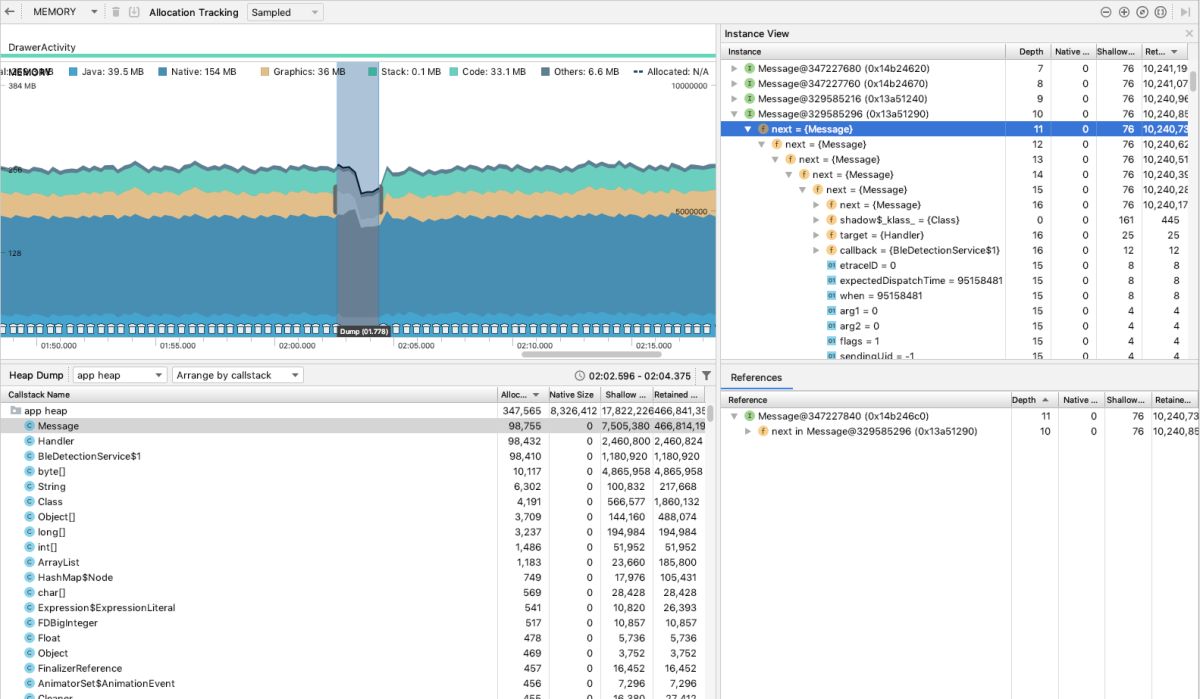
Task: Open the Arrange by callstack dropdown
Action: [237, 375]
